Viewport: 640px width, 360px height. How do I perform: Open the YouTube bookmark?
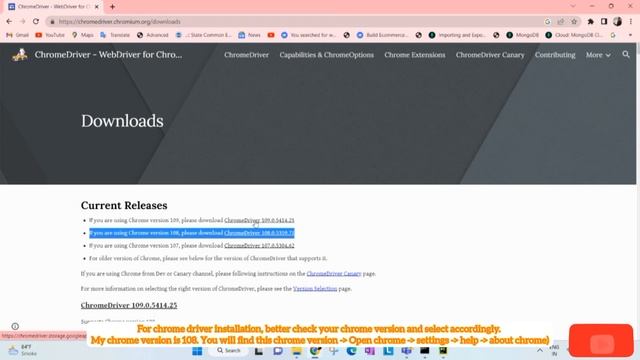coord(50,35)
